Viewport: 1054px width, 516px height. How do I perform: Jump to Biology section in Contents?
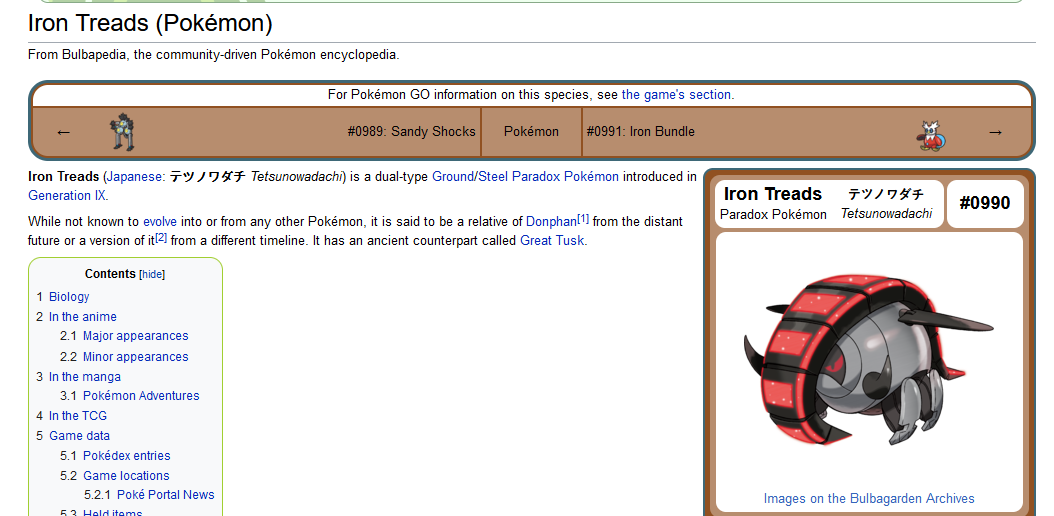pyautogui.click(x=69, y=297)
